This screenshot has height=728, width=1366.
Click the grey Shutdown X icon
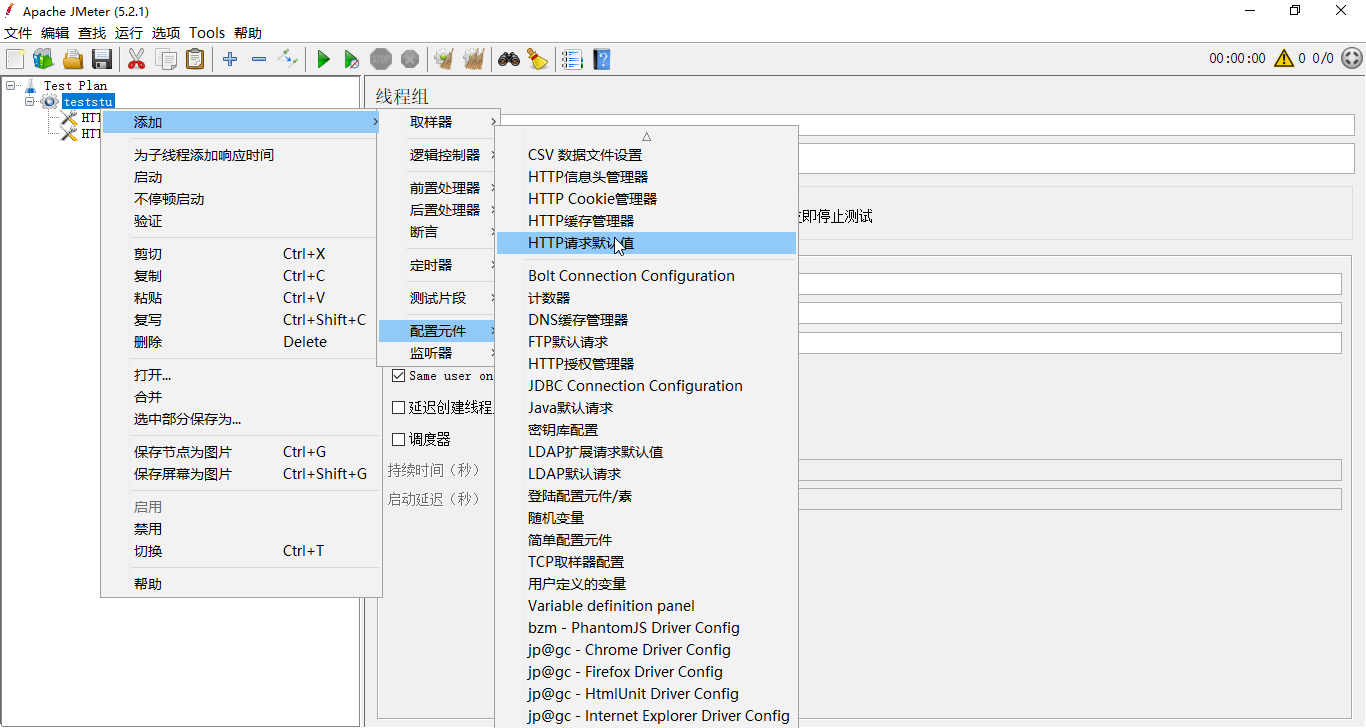(x=410, y=59)
